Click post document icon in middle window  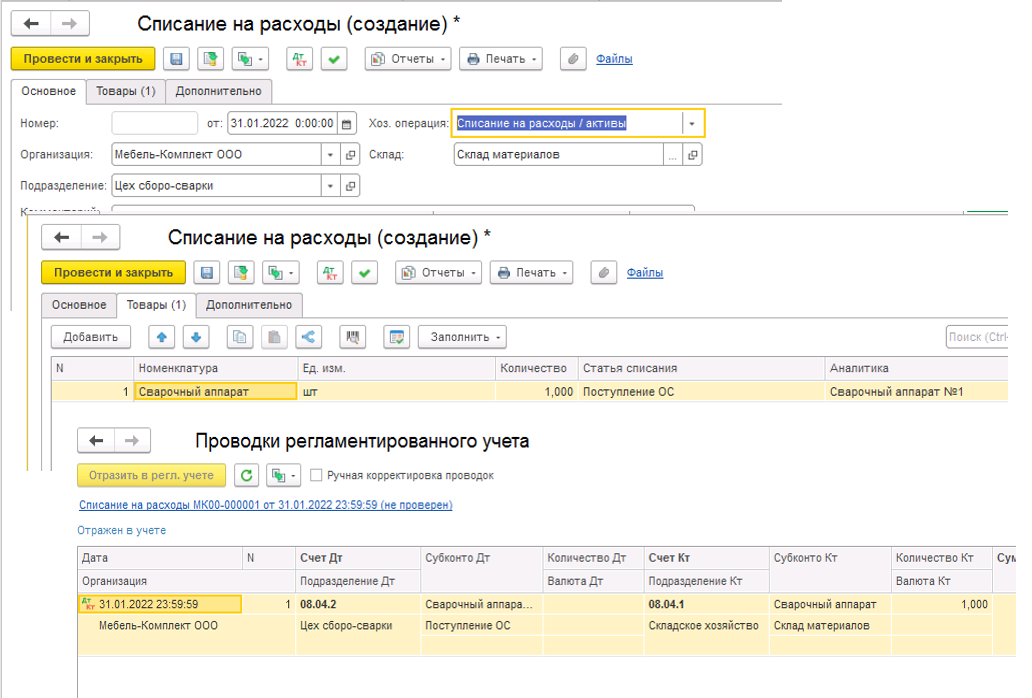click(241, 272)
